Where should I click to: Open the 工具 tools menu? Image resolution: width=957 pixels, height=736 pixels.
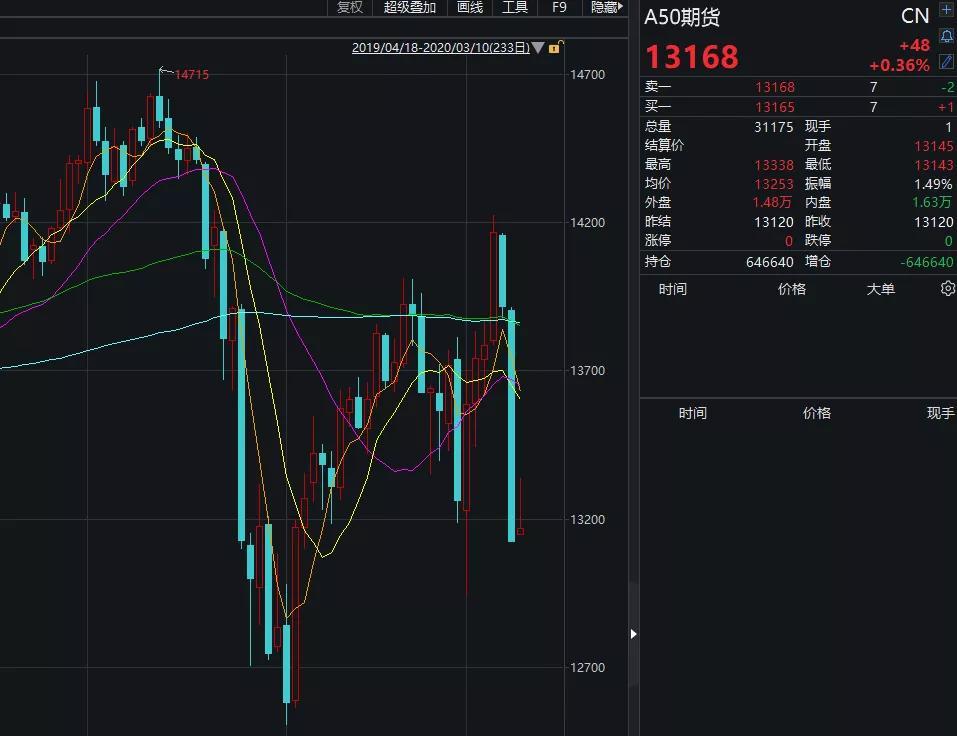515,7
